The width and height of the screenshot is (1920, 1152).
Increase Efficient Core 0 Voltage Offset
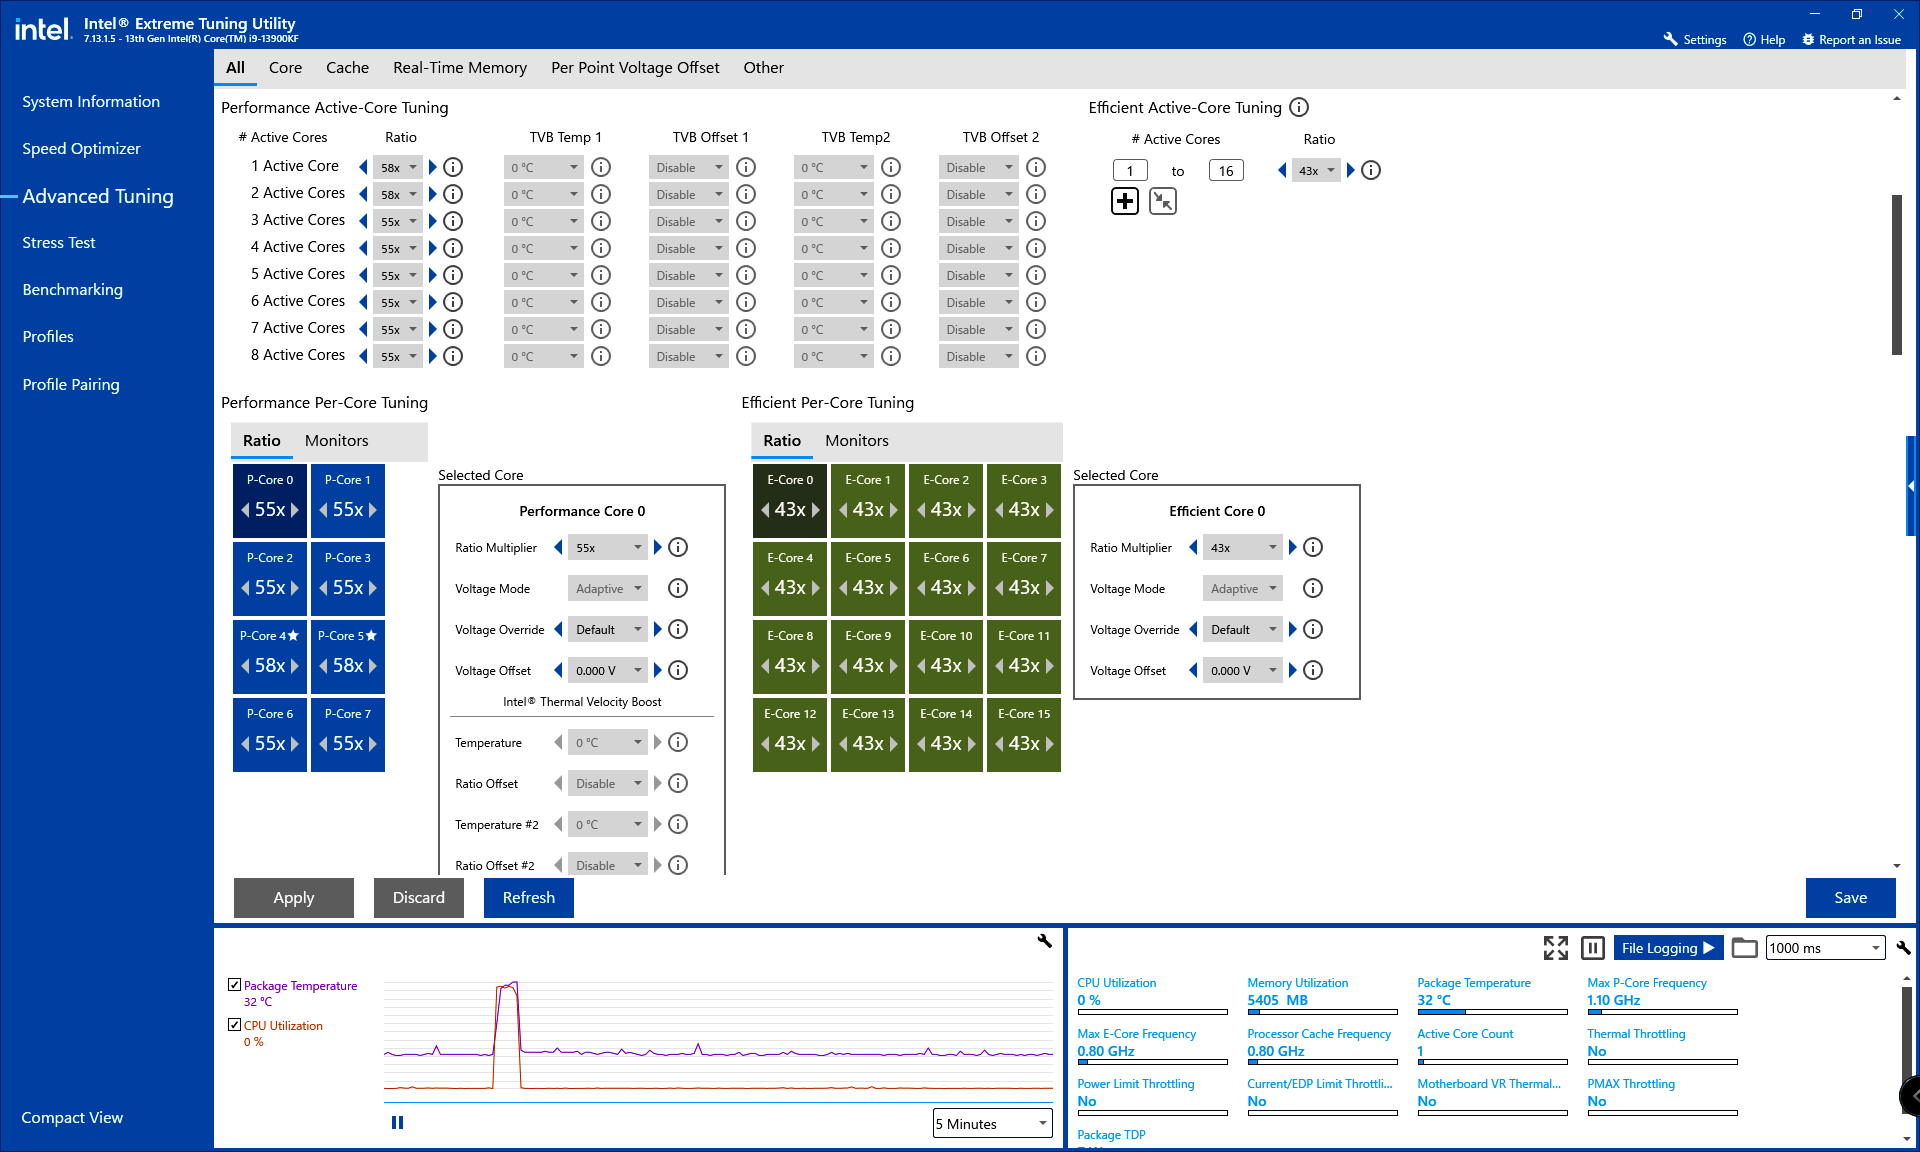(x=1292, y=670)
